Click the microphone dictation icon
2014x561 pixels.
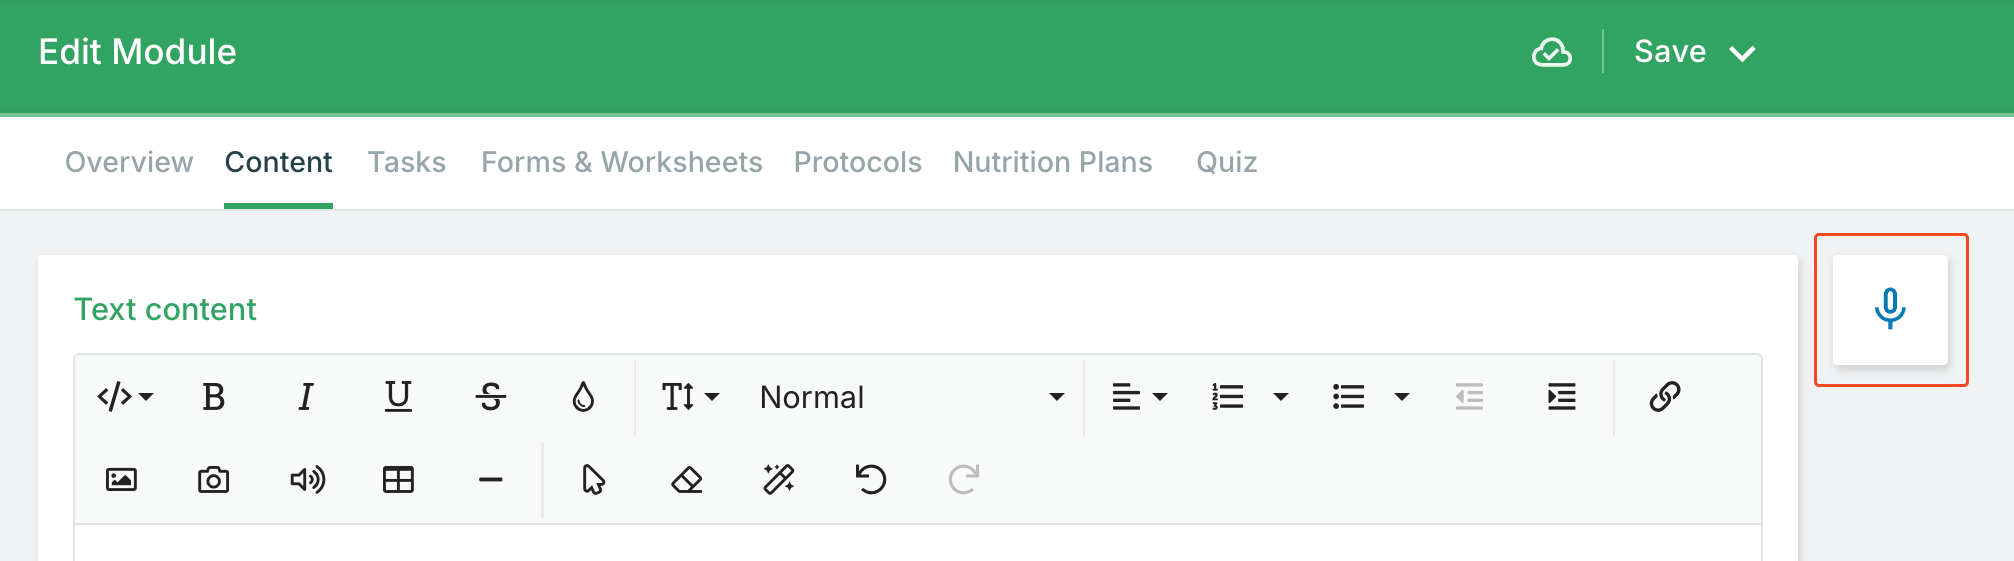tap(1889, 309)
